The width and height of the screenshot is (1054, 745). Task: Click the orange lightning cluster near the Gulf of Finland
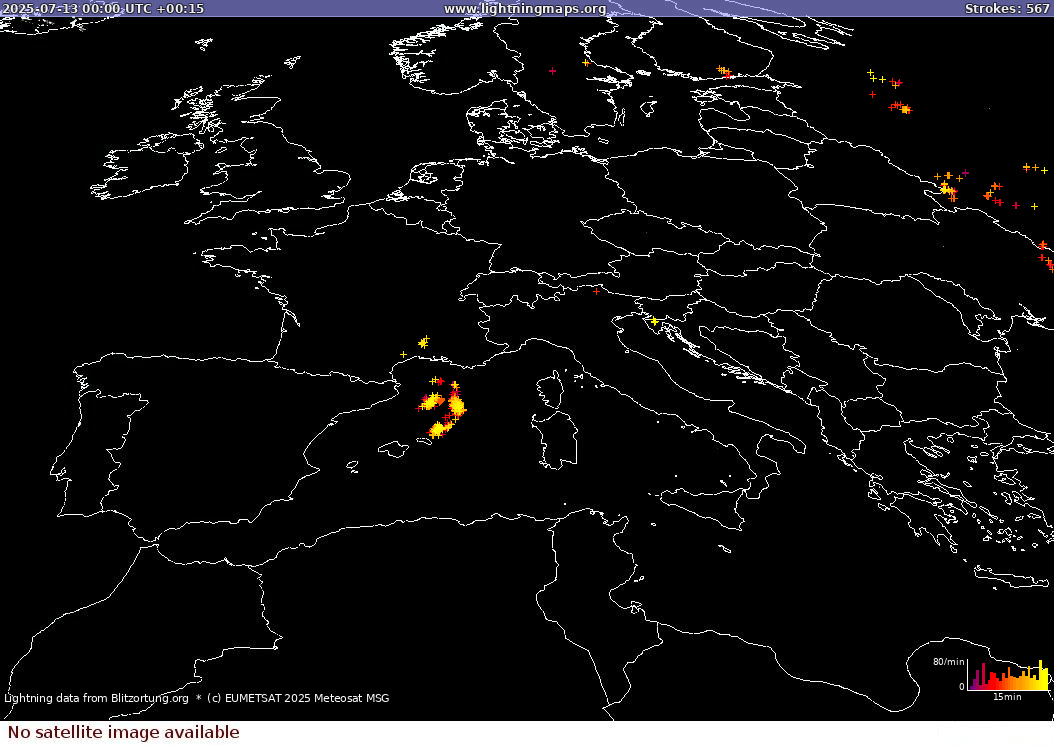coord(724,71)
